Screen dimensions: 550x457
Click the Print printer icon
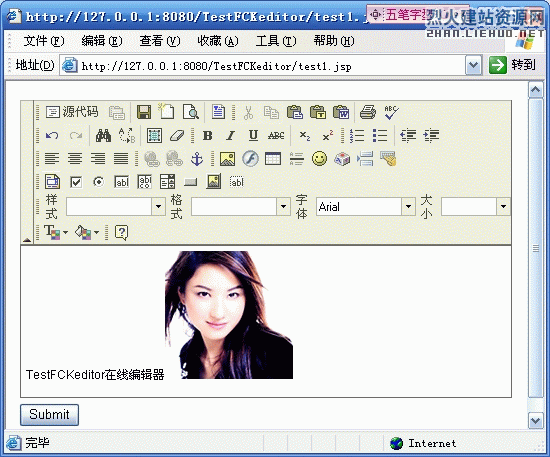click(x=368, y=112)
